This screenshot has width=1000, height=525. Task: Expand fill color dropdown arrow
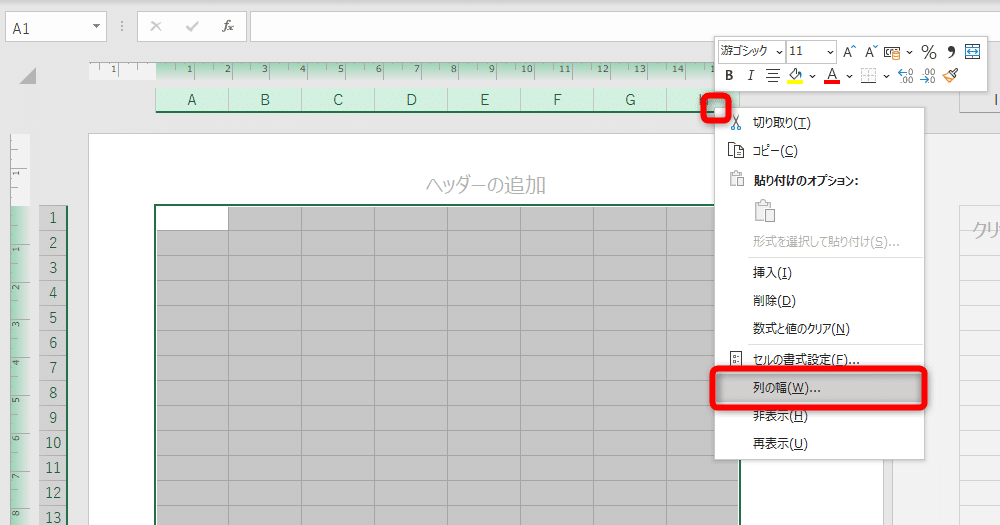point(812,77)
